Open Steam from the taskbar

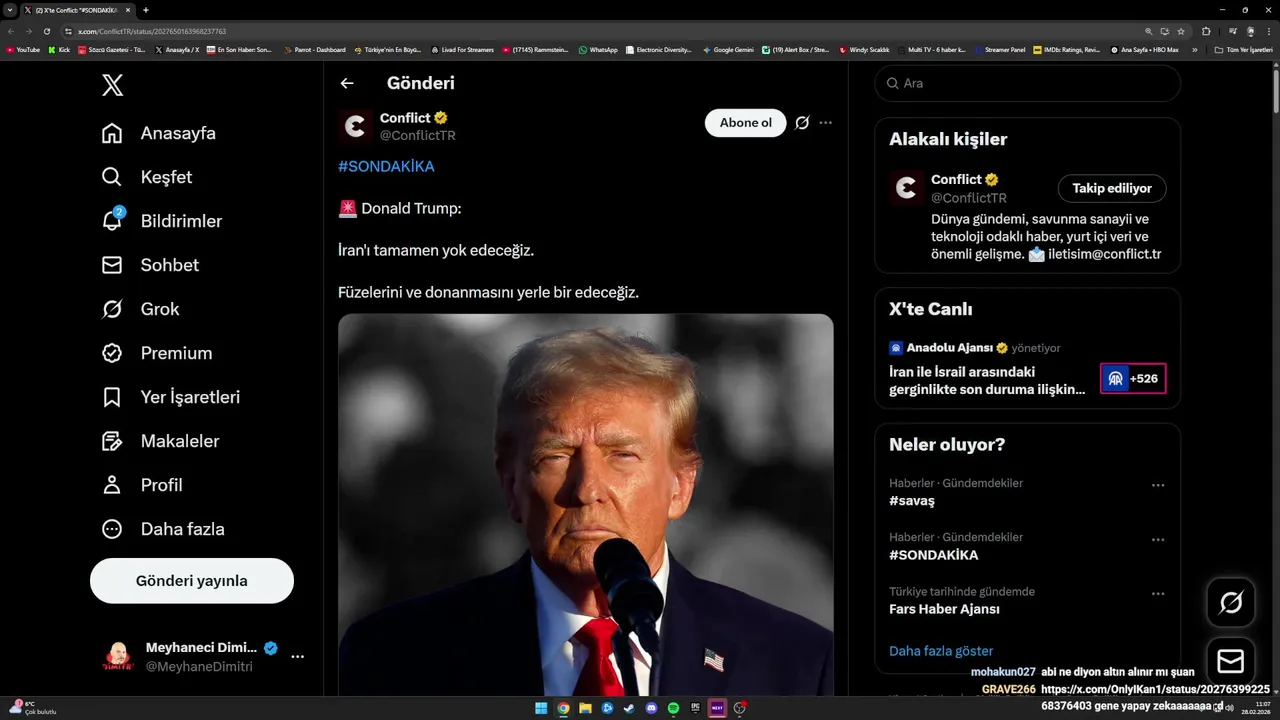tap(629, 708)
